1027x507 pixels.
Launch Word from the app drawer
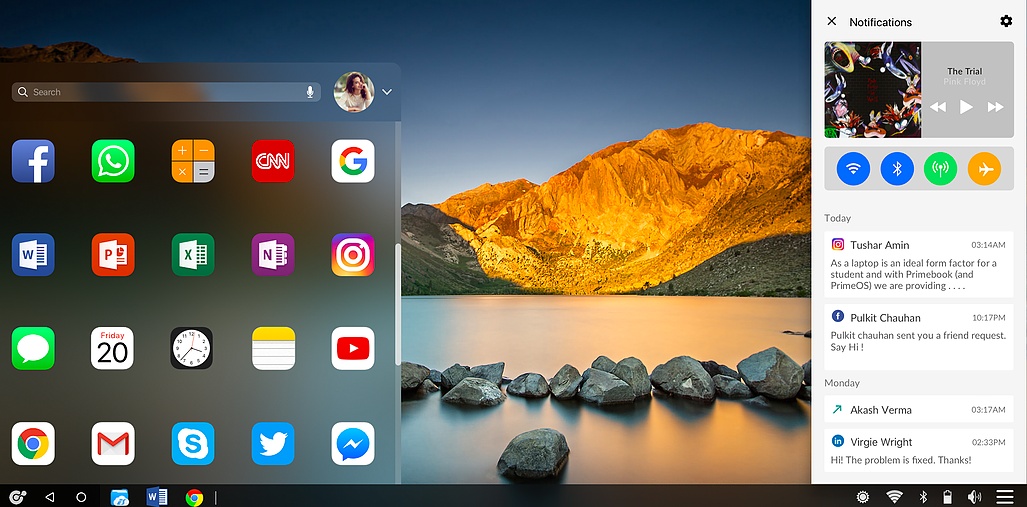pyautogui.click(x=33, y=255)
